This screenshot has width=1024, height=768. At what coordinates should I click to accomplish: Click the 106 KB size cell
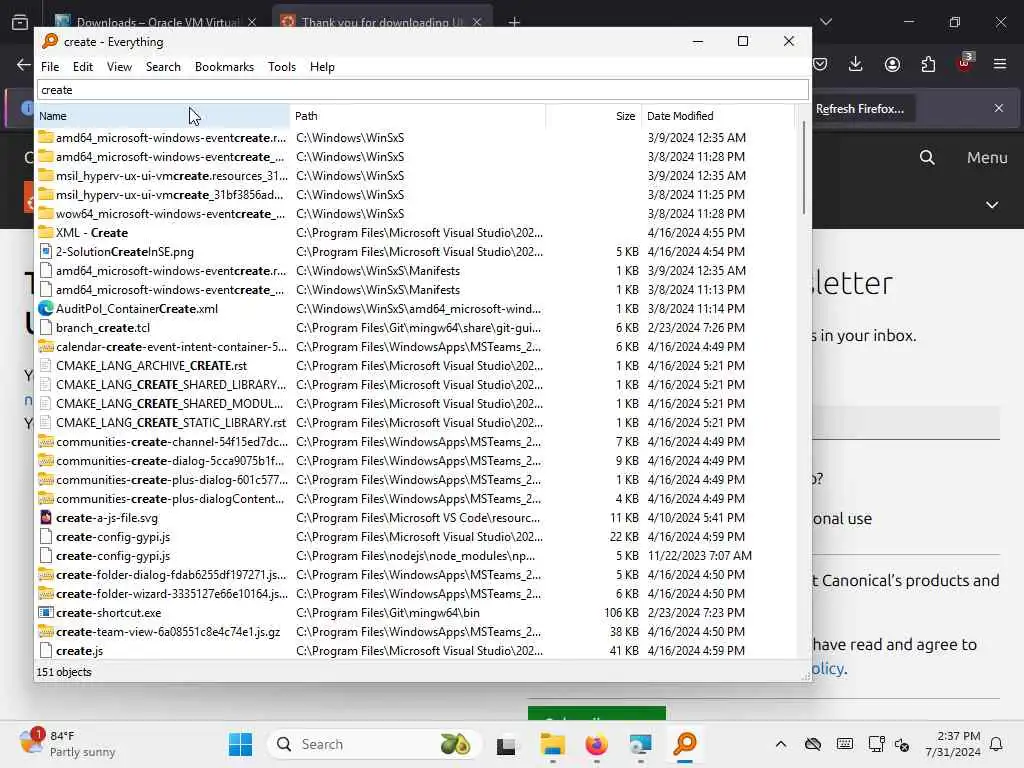[621, 613]
